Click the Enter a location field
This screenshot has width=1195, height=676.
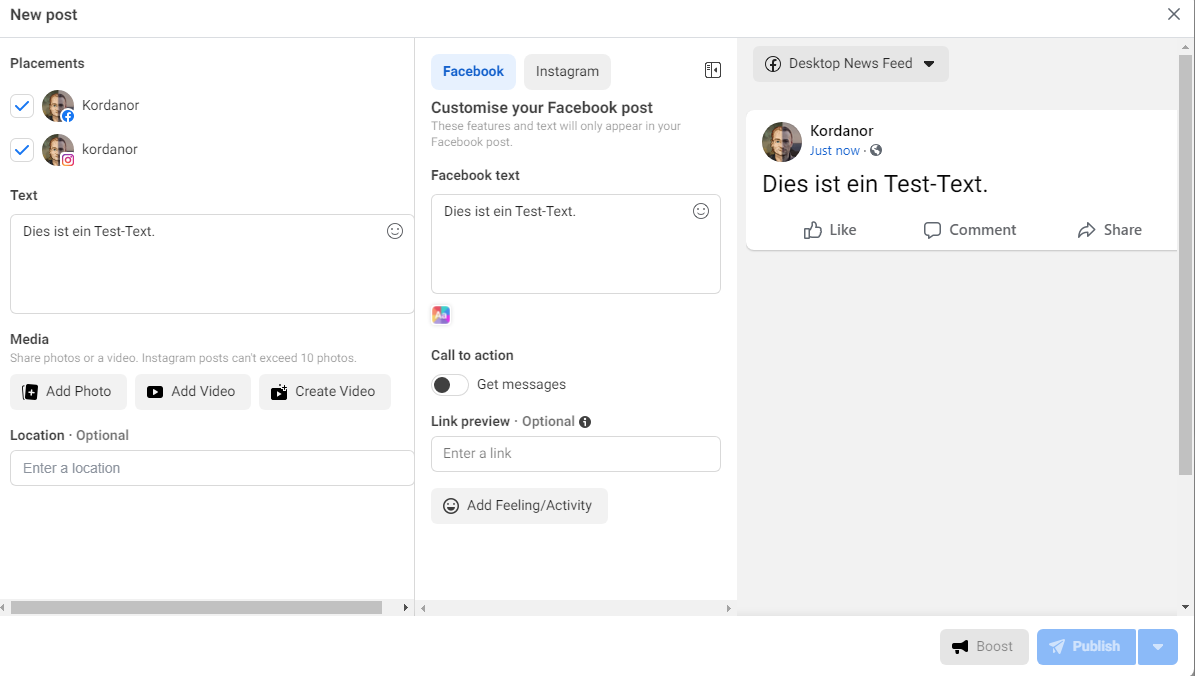coord(212,468)
